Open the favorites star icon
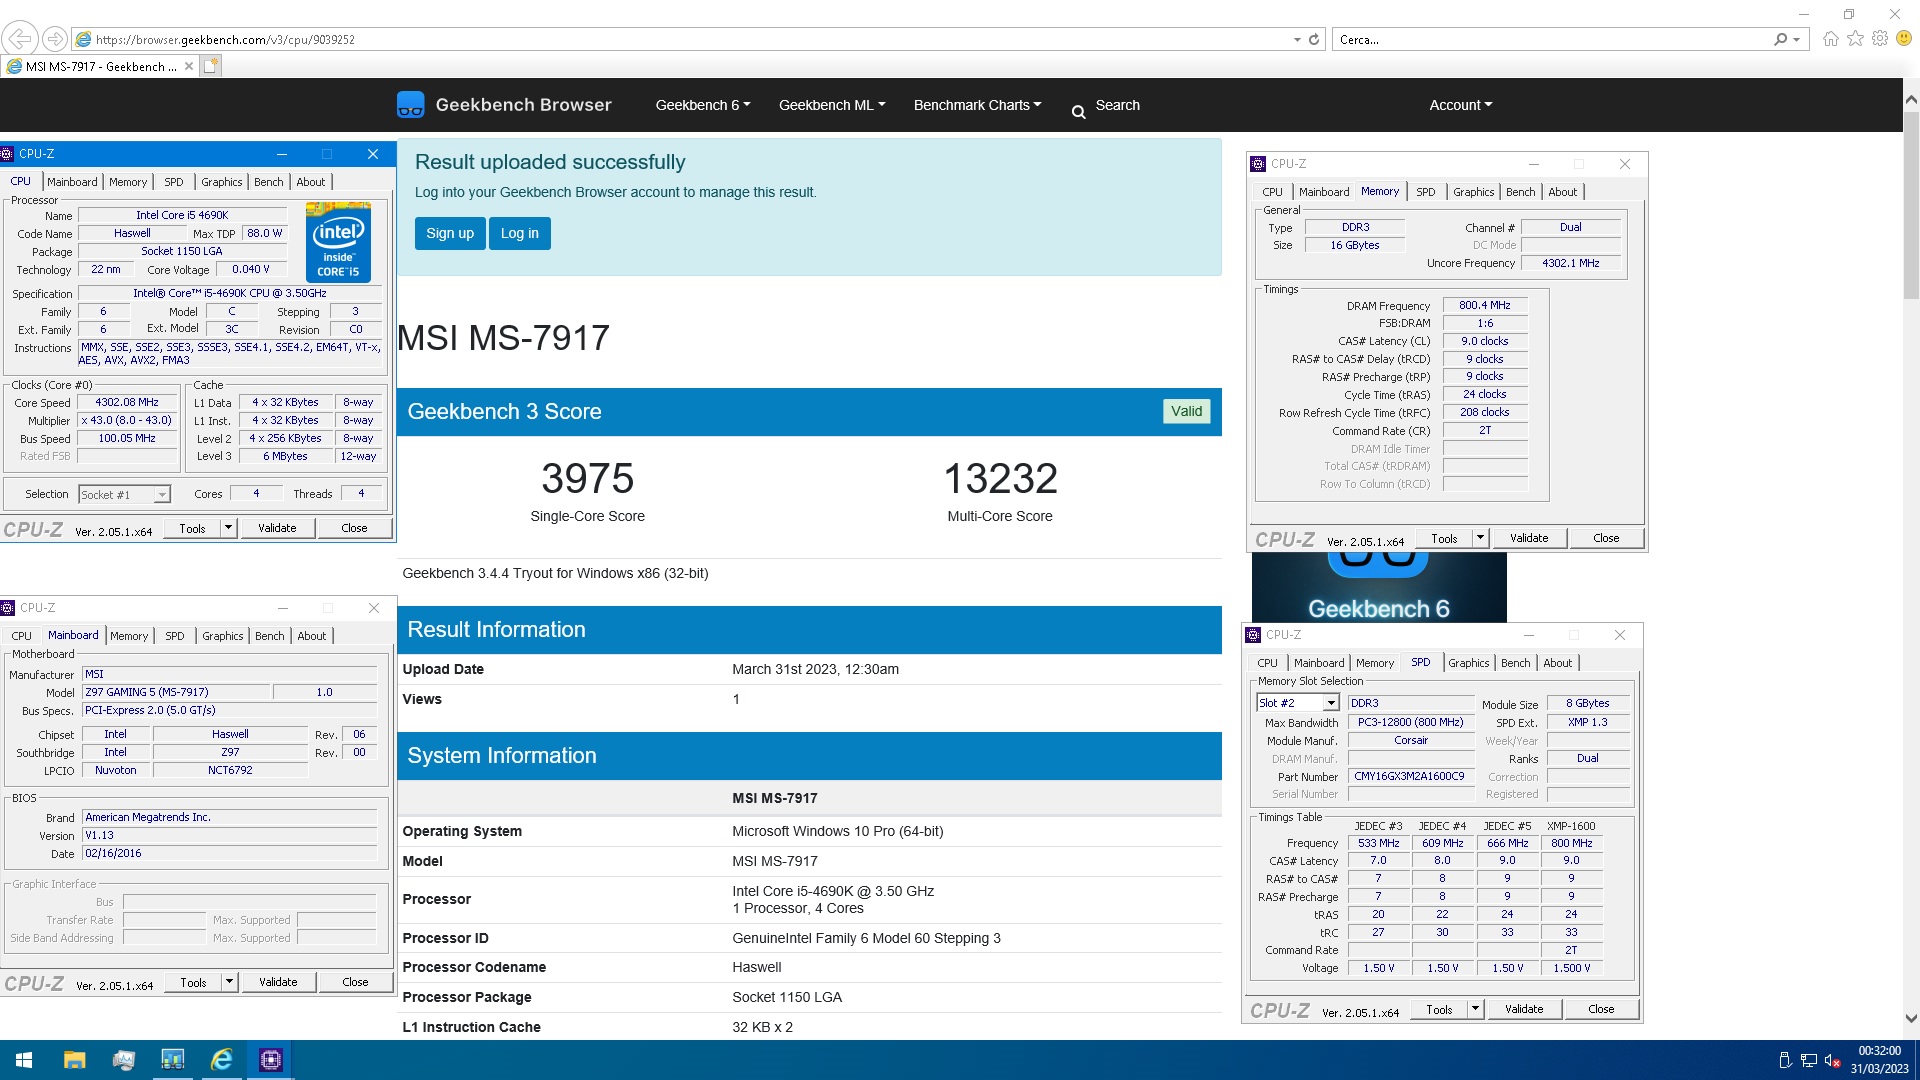This screenshot has height=1080, width=1920. (x=1855, y=39)
